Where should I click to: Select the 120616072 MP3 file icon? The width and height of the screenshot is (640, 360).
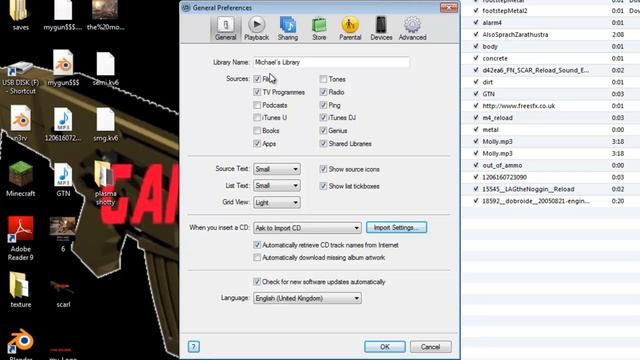coord(63,124)
